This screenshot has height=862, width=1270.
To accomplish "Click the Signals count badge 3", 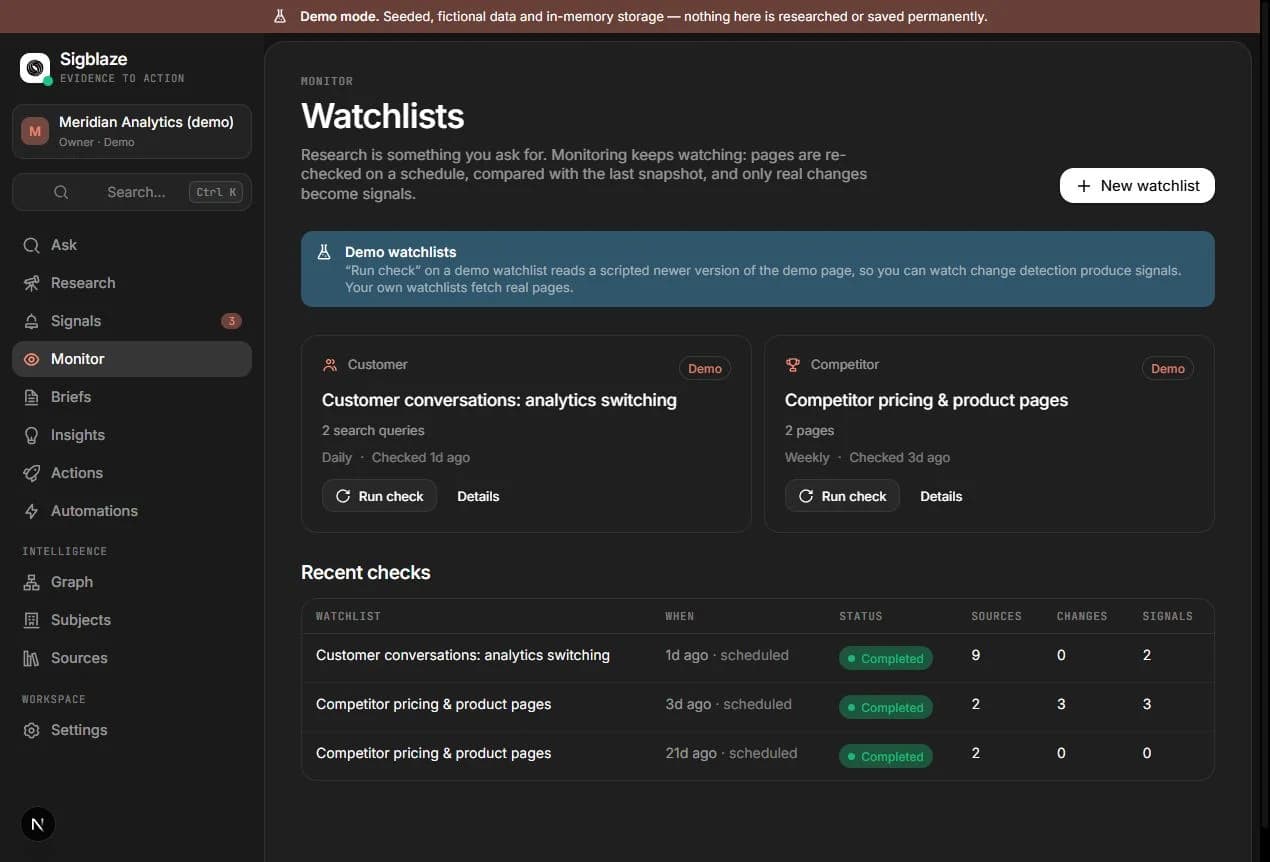I will (231, 321).
